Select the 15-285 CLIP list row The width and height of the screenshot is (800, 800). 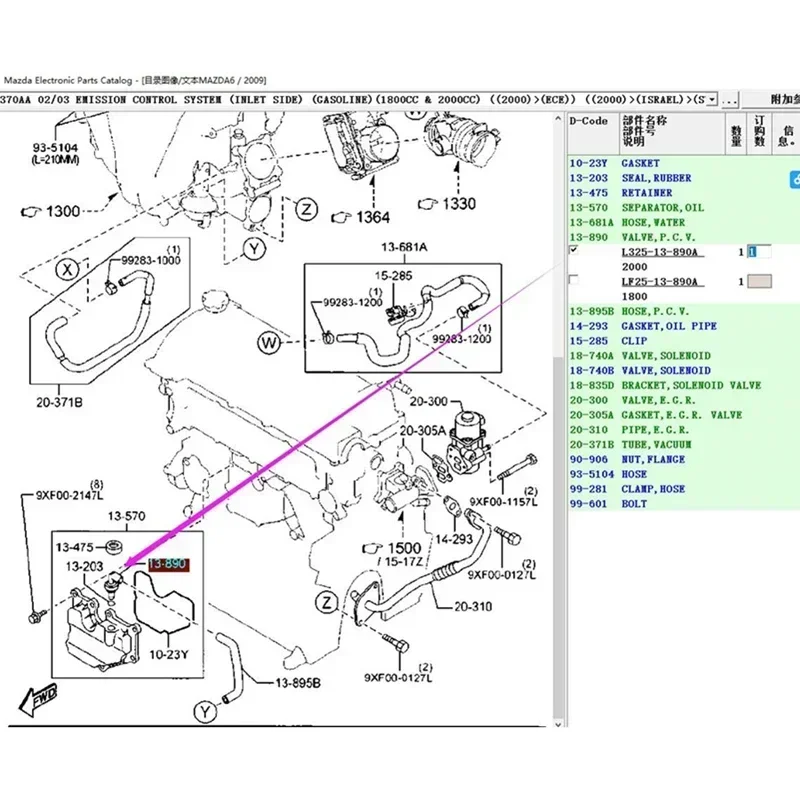684,341
